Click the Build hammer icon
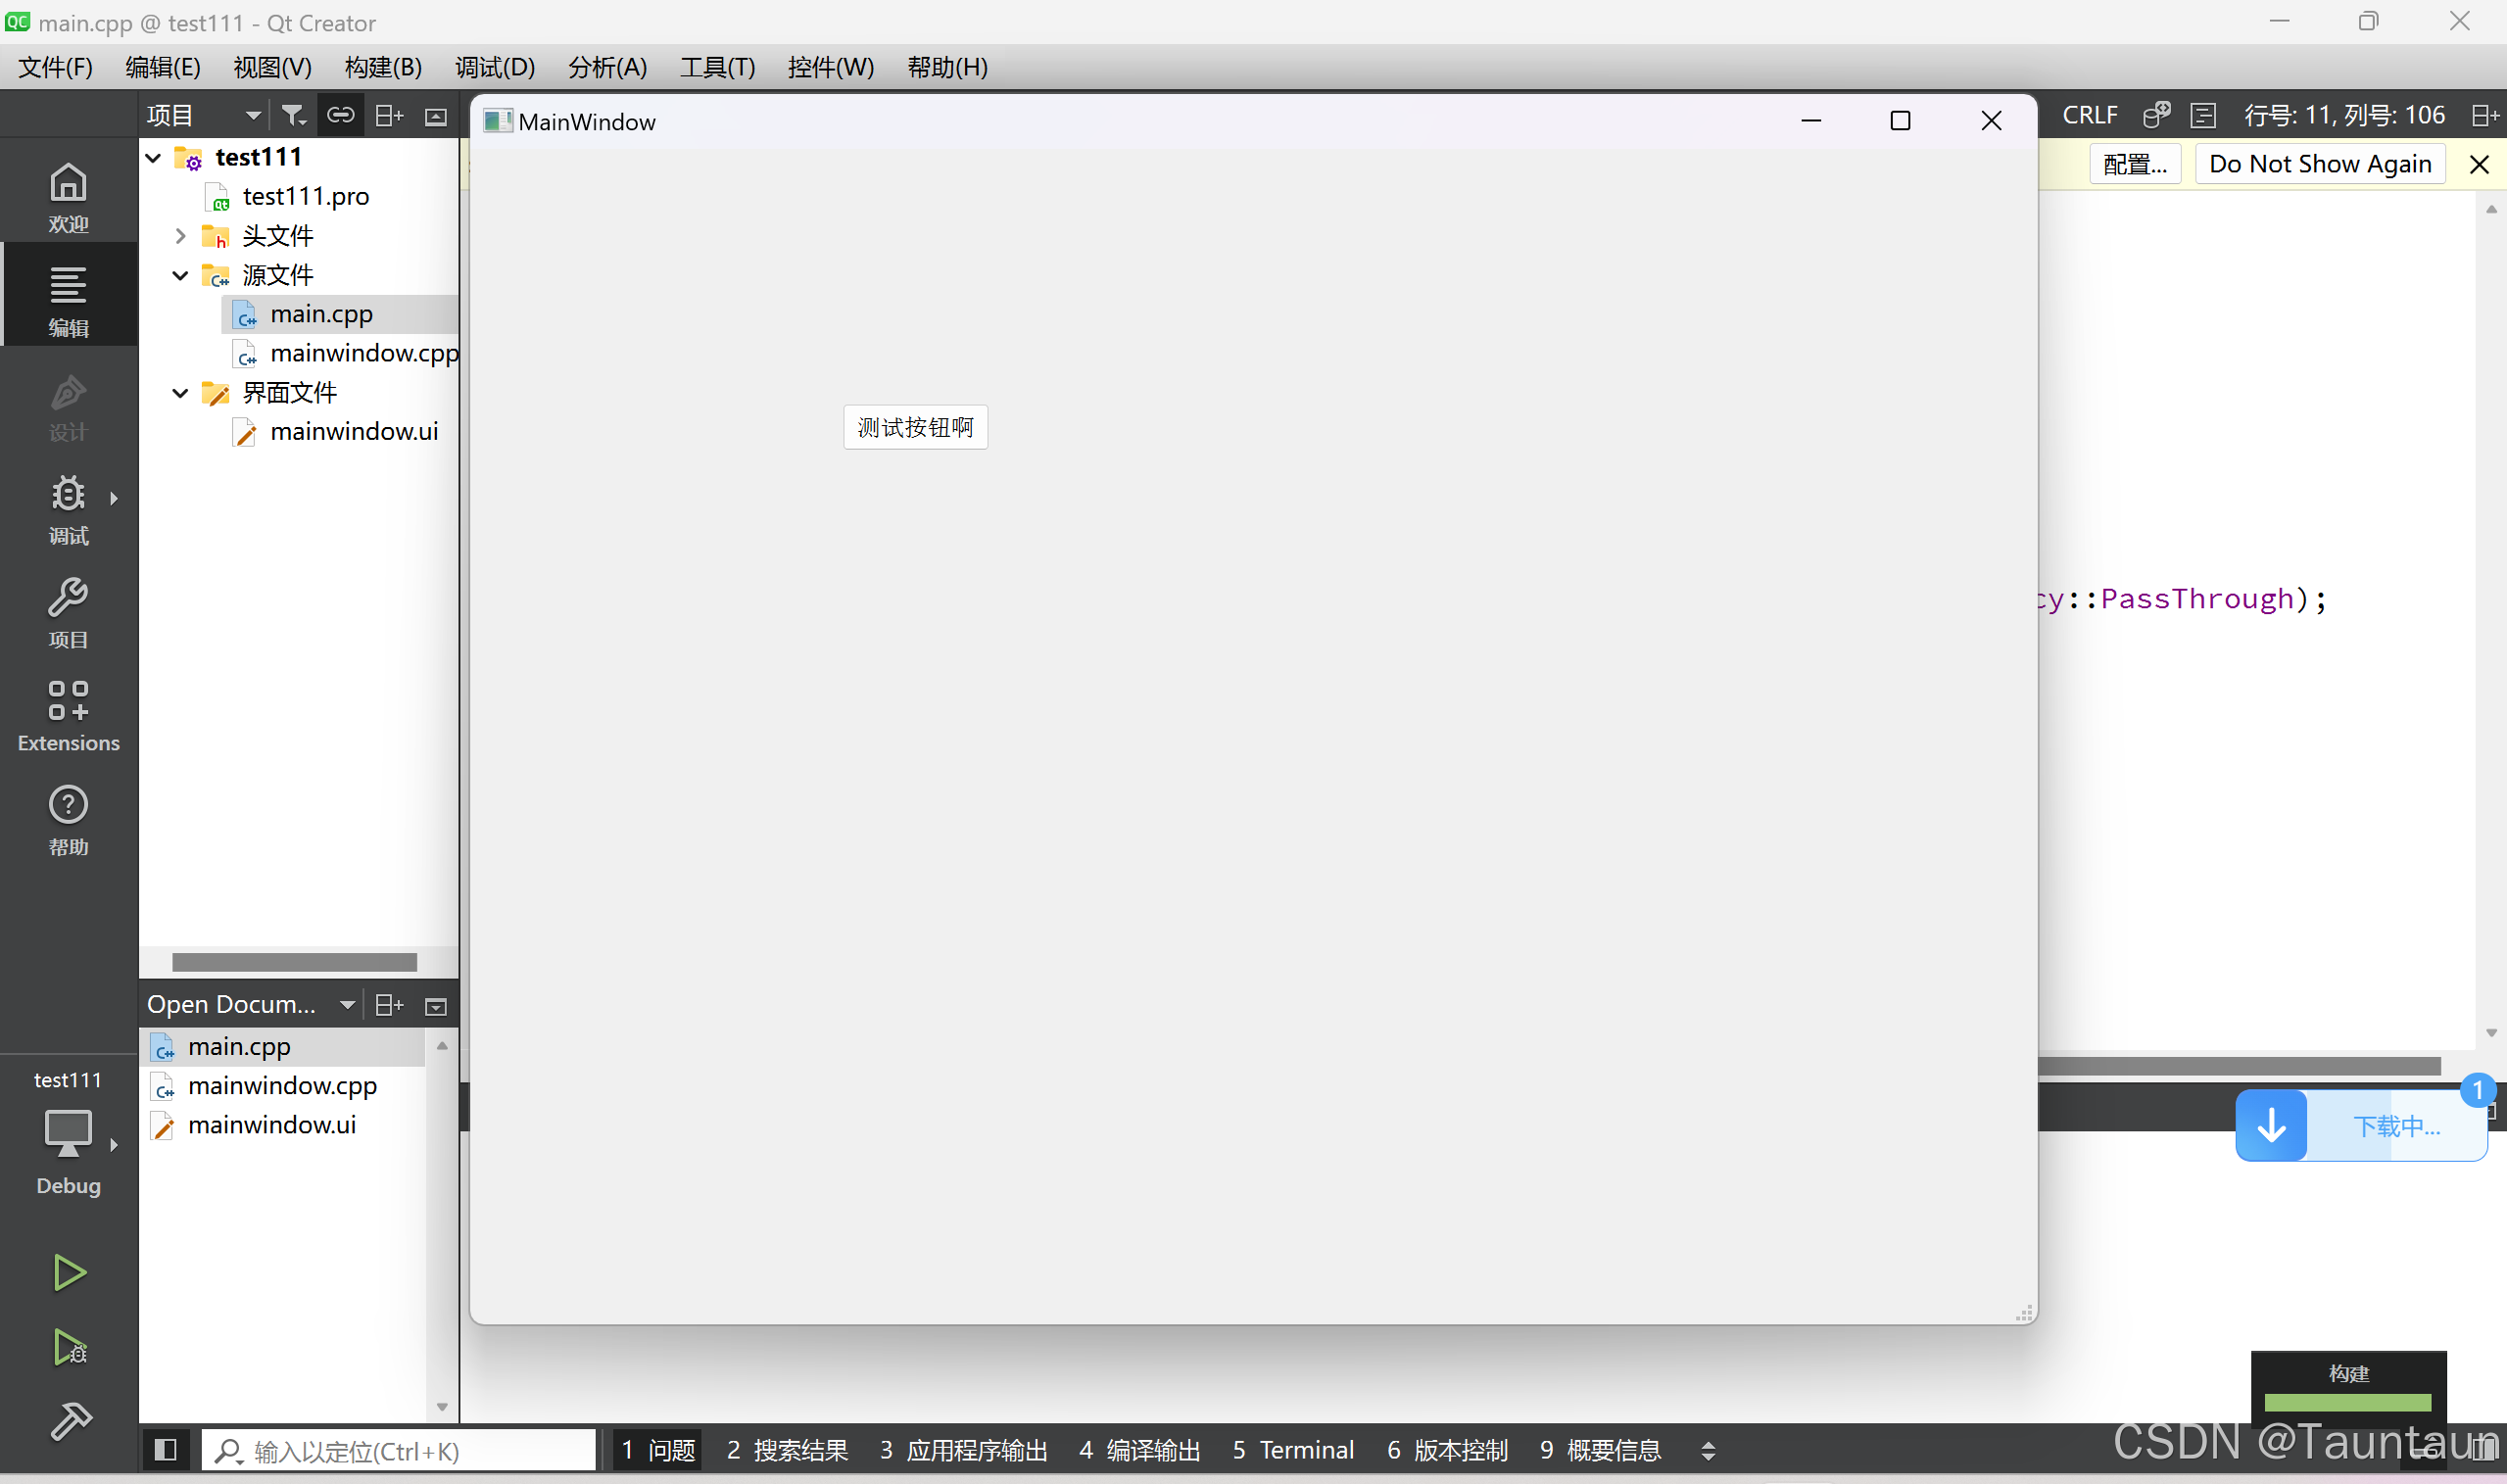Screen dimensions: 2507x1484 click(70, 1420)
